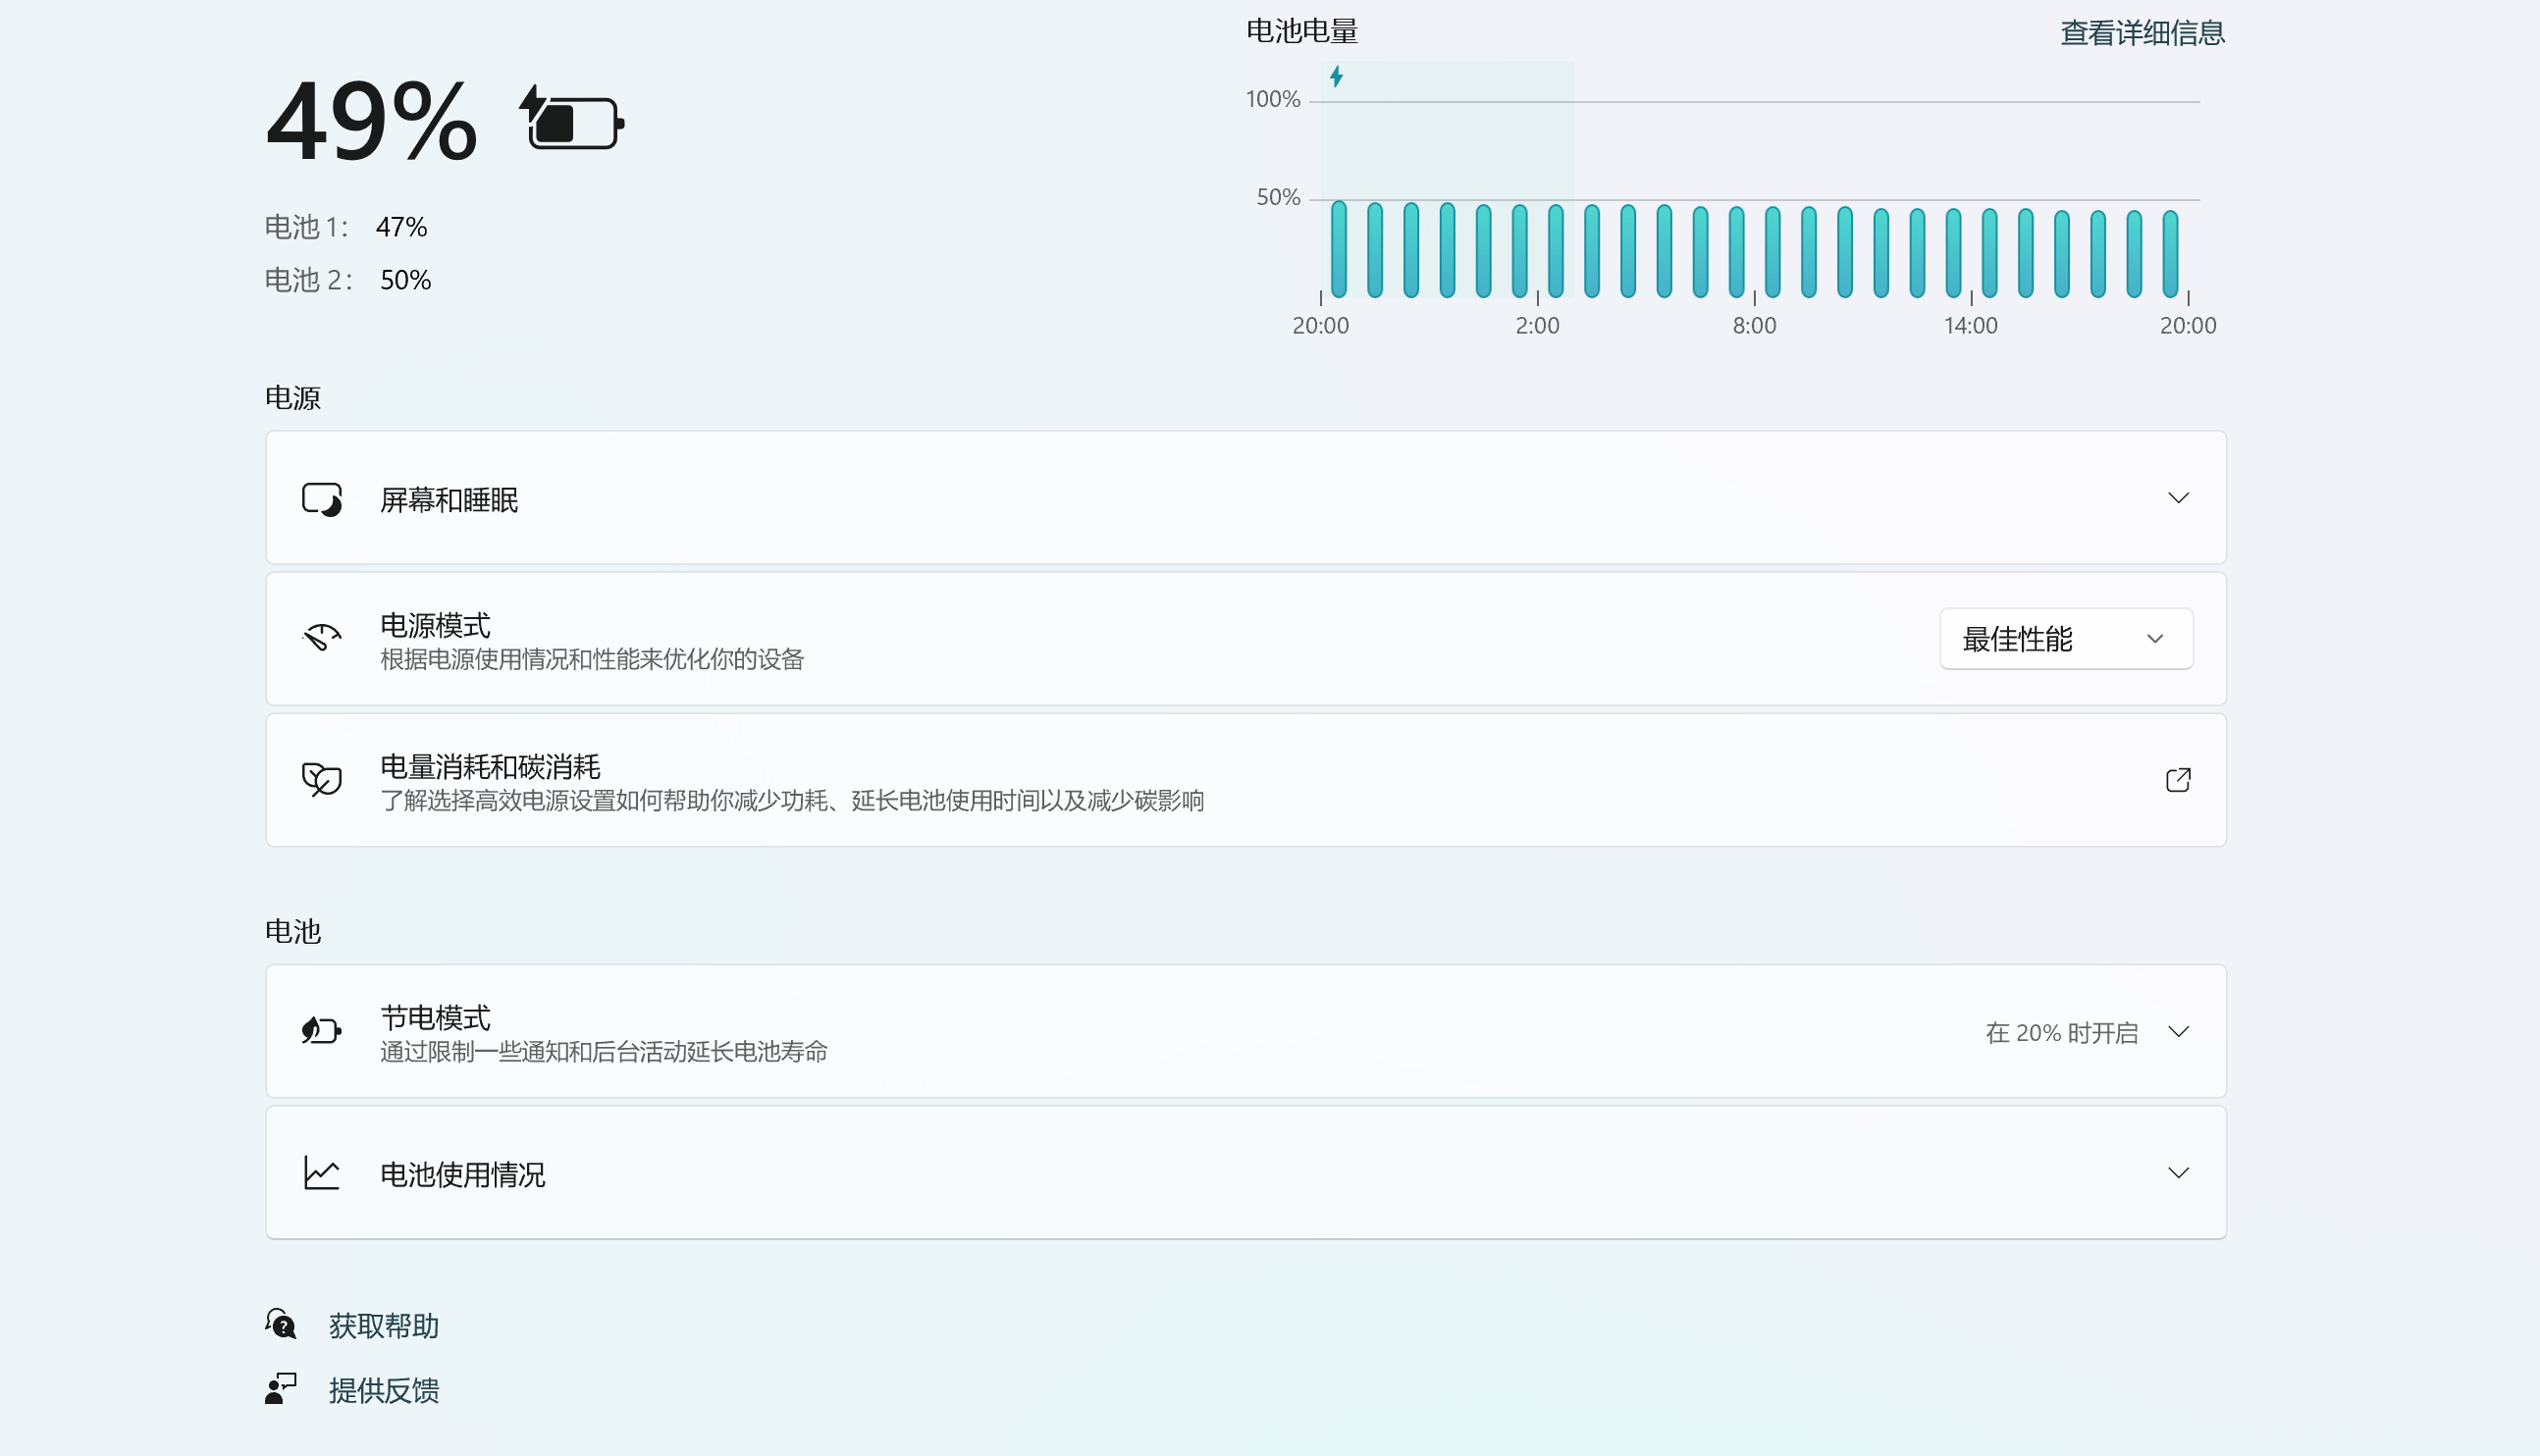This screenshot has width=2540, height=1456.
Task: Click the 电量消耗和碳消耗 card title
Action: point(490,767)
